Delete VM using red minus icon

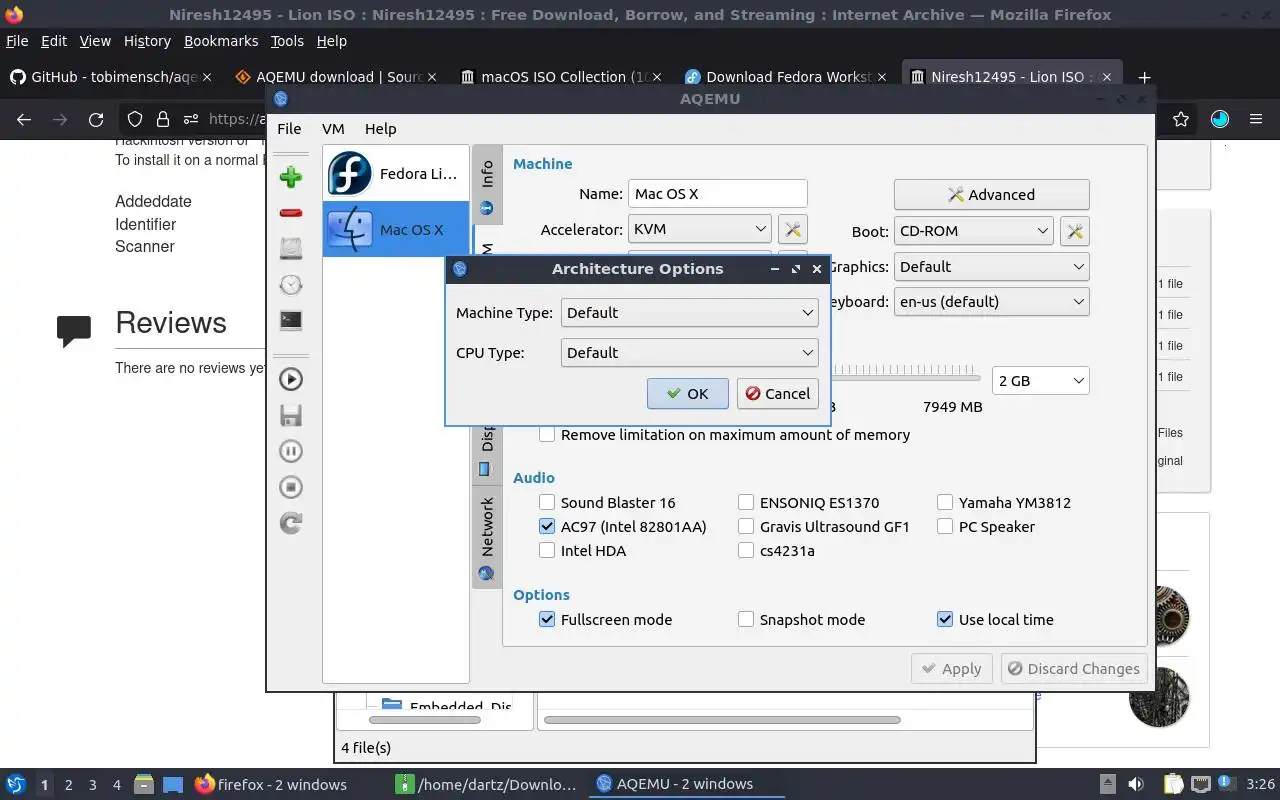[x=291, y=213]
